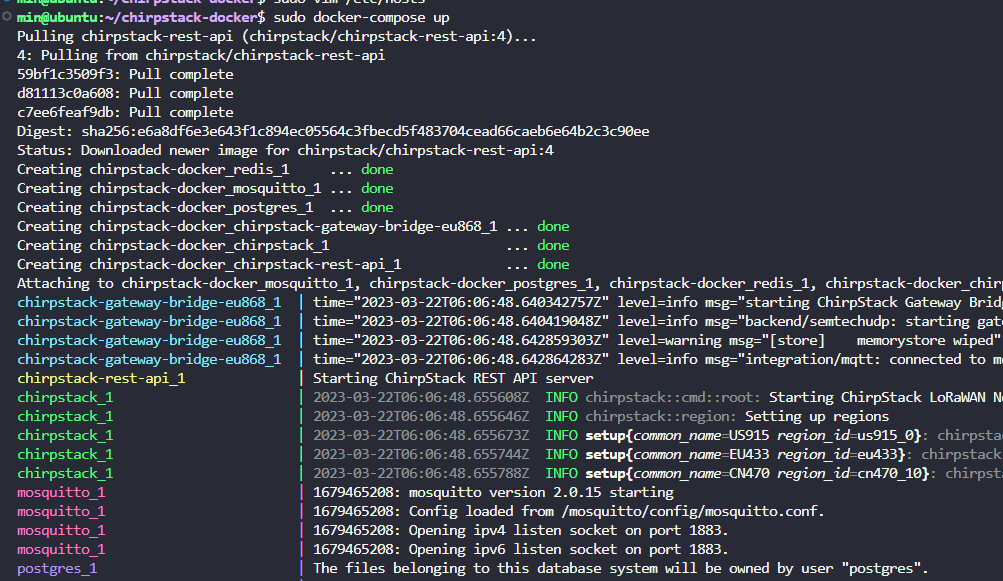1003x581 pixels.
Task: Click the CN470 region setup log line
Action: (650, 473)
